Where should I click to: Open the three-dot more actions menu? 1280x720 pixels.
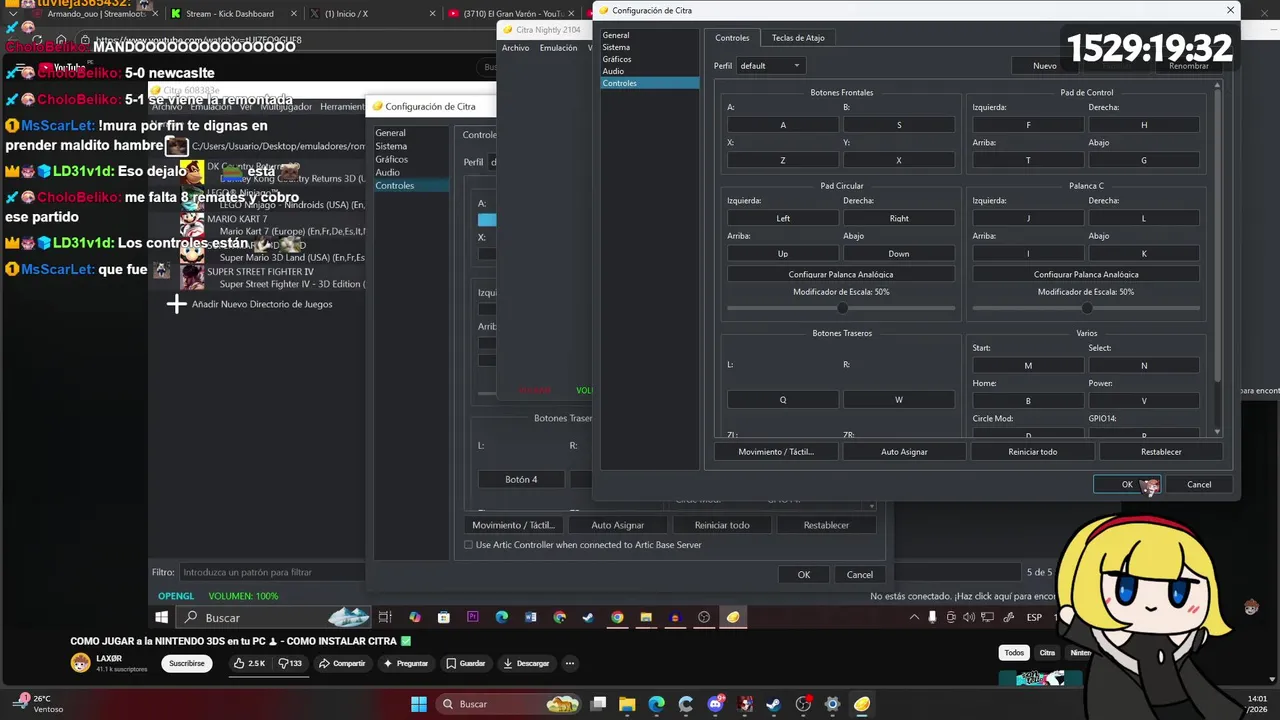pos(570,663)
